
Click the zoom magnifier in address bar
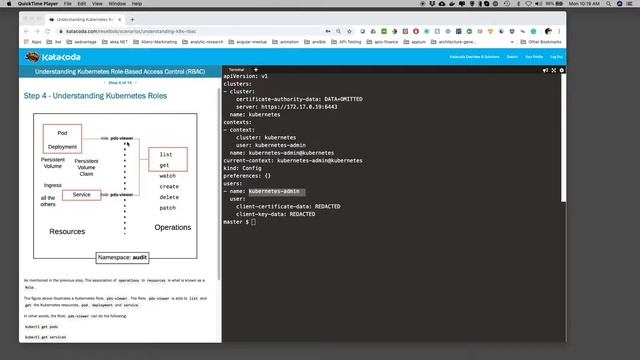pos(338,31)
